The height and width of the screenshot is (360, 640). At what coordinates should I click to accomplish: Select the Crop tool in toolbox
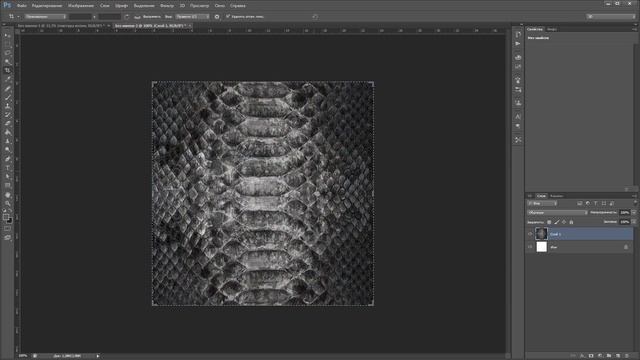pyautogui.click(x=7, y=70)
